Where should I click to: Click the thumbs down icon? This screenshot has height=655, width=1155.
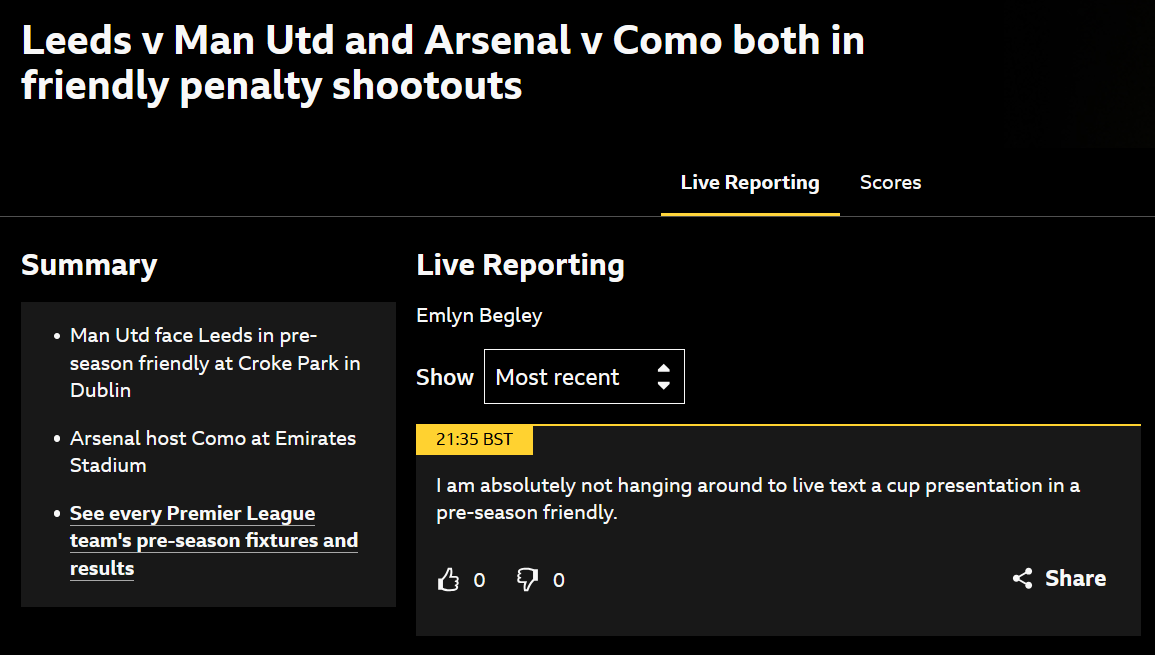[527, 580]
